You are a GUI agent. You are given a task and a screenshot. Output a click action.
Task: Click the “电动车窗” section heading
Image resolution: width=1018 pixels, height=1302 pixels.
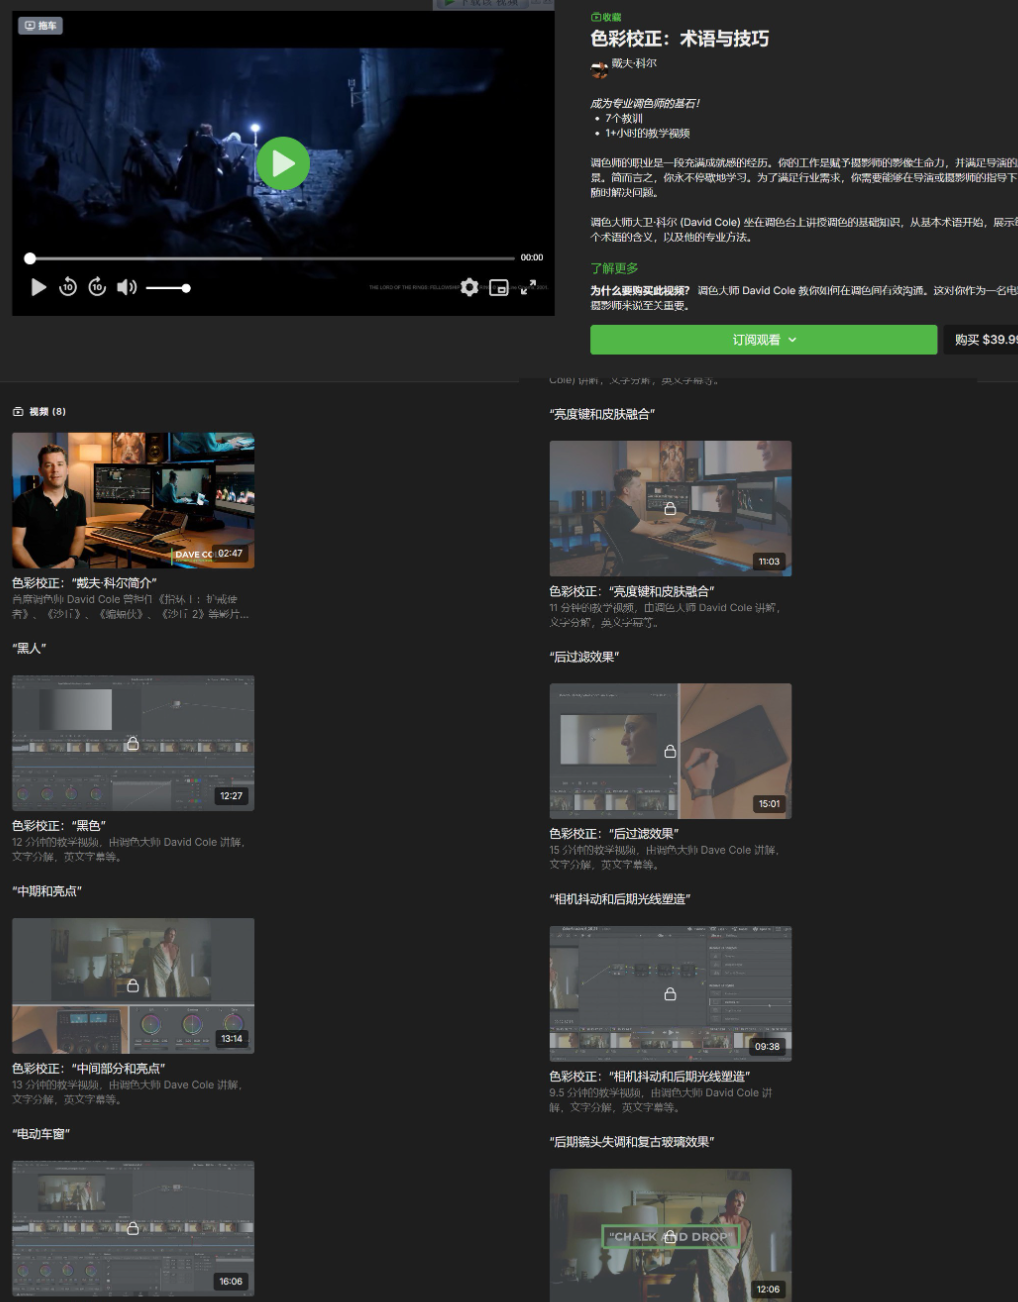(x=41, y=1134)
